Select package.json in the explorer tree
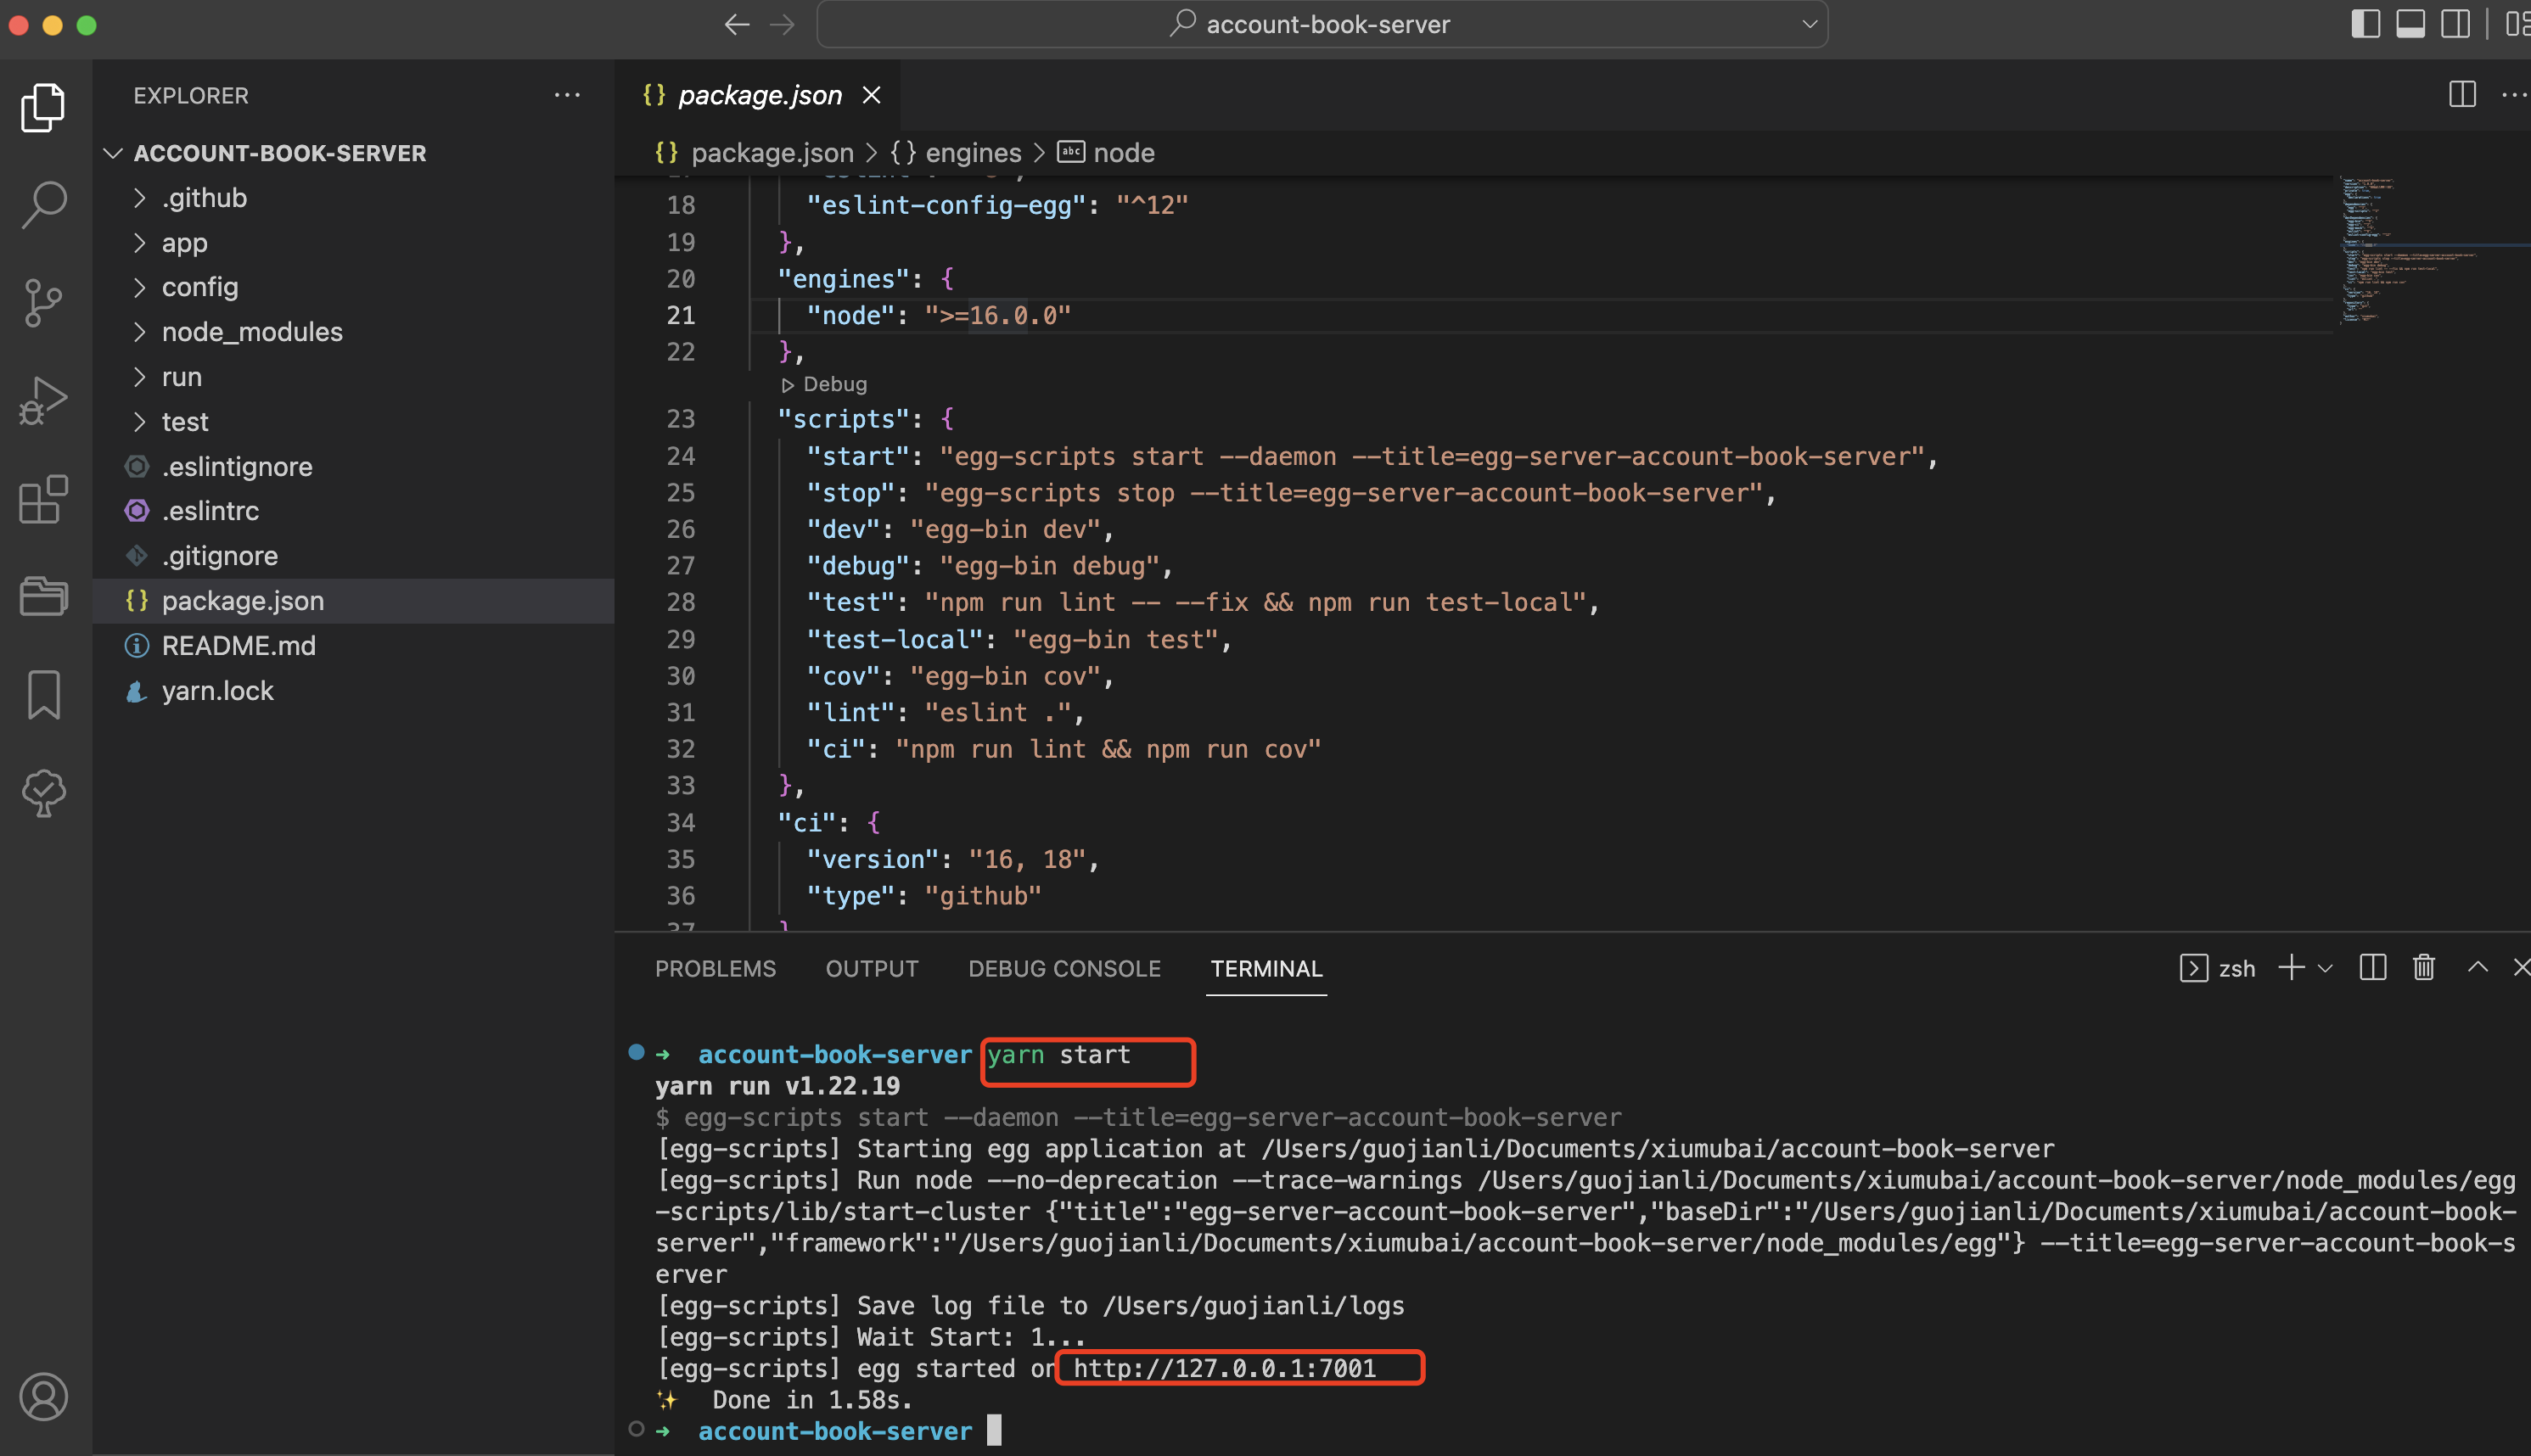2531x1456 pixels. click(354, 601)
